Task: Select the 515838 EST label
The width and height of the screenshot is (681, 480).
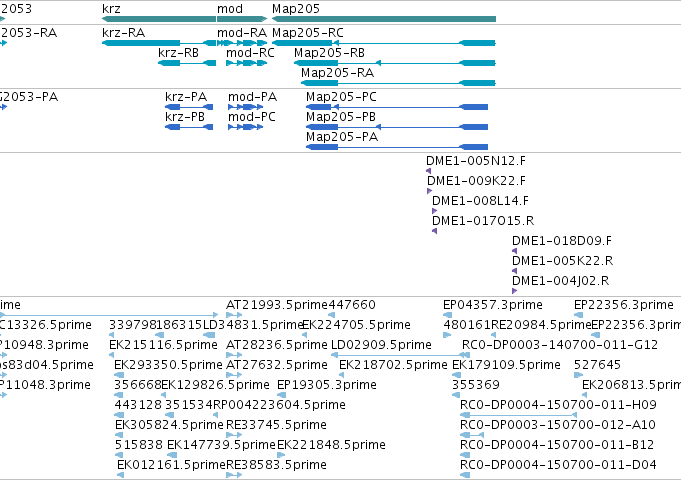Action: point(139,444)
